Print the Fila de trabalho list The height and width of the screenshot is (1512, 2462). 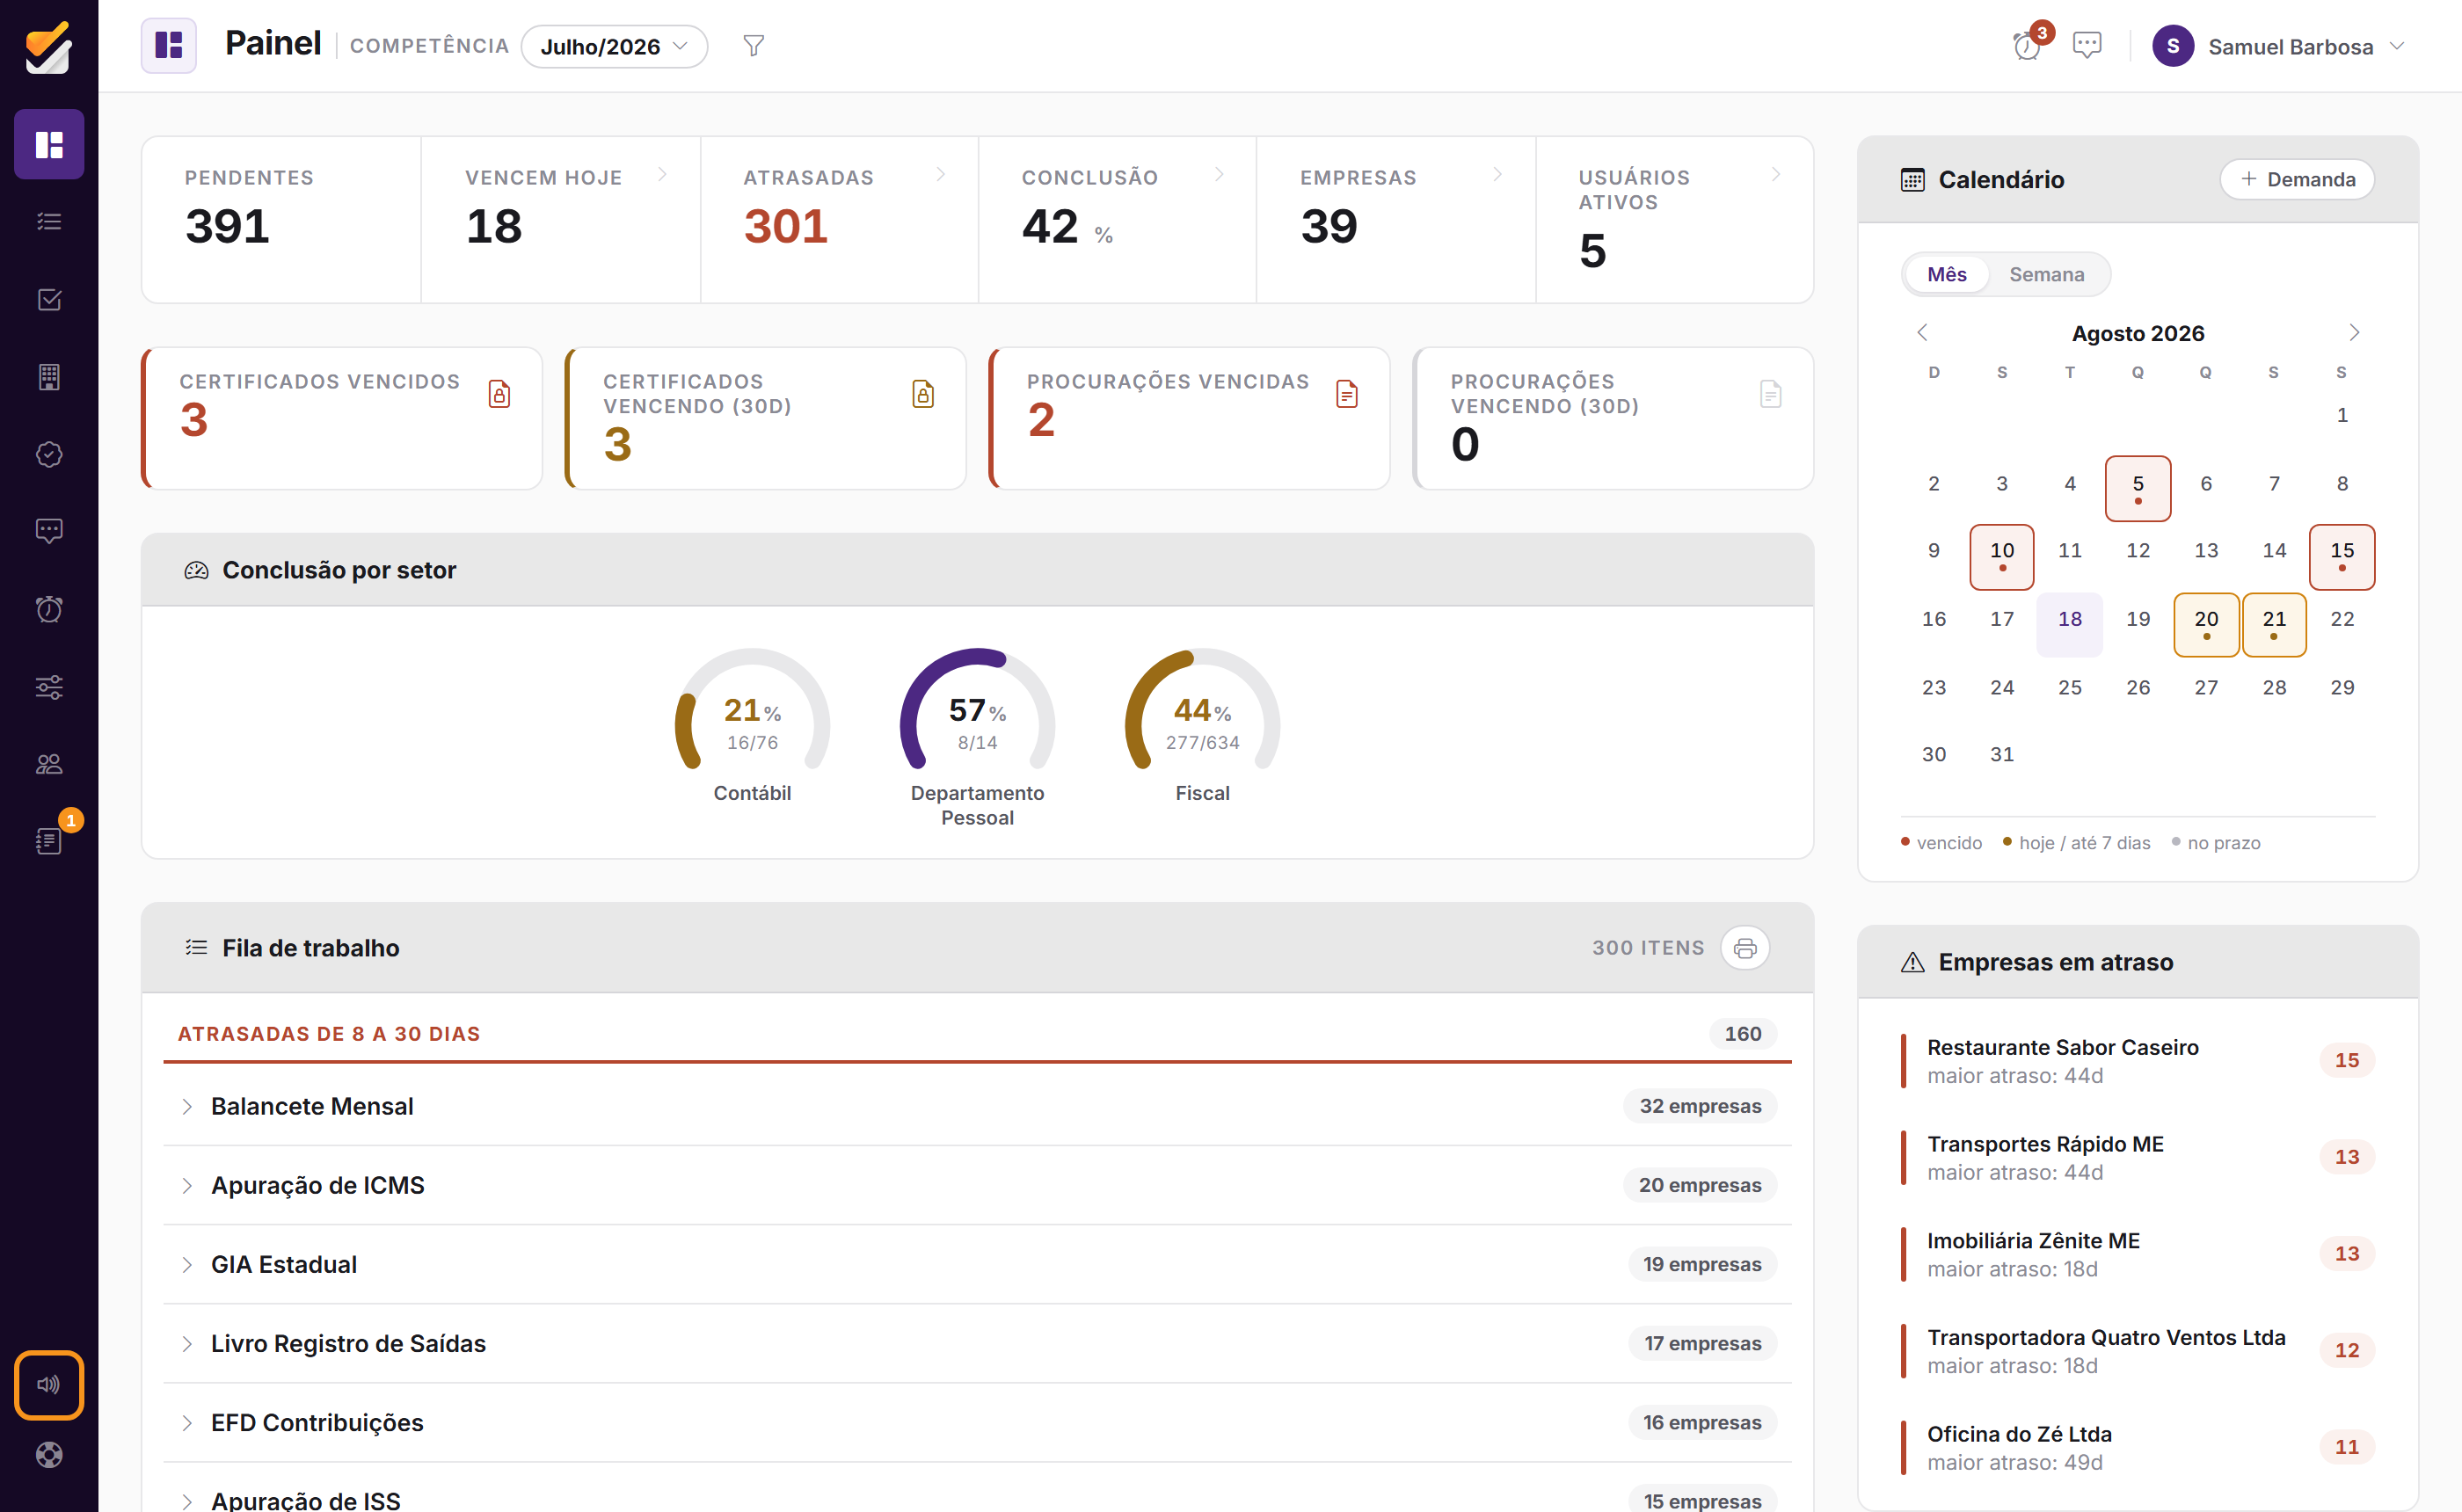click(x=1745, y=948)
